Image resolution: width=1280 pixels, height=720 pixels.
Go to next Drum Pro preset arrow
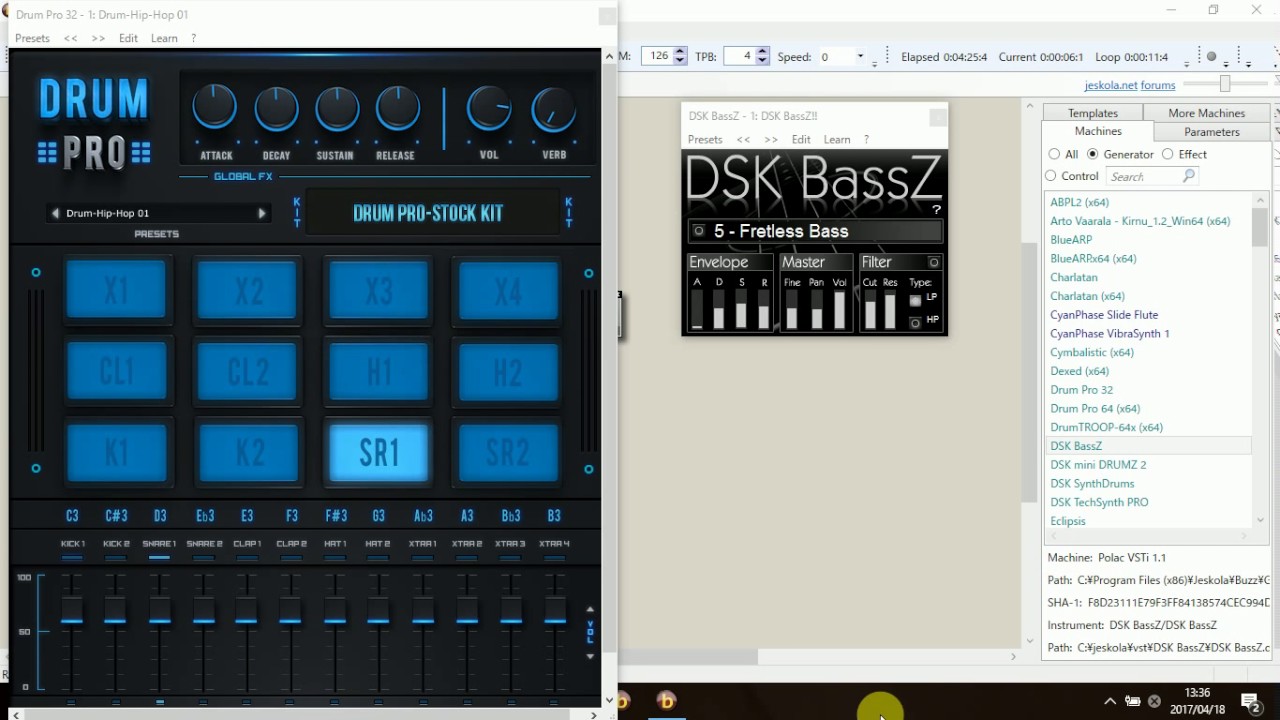[x=262, y=213]
